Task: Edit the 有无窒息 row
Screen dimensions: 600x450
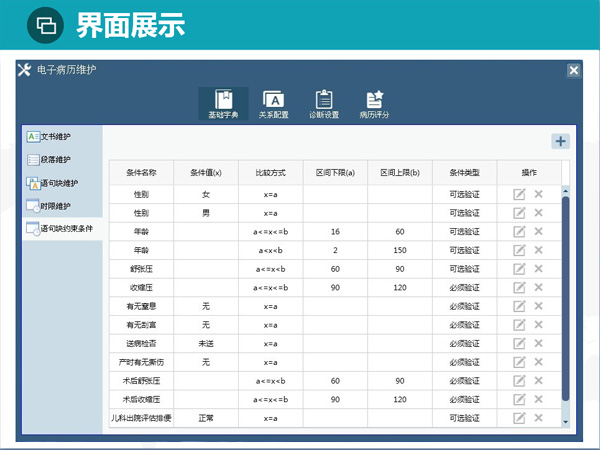Action: tap(519, 306)
